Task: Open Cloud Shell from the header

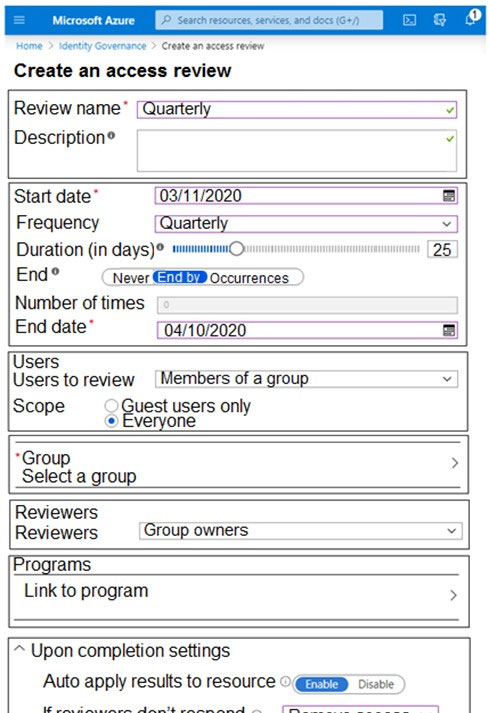Action: [x=409, y=20]
